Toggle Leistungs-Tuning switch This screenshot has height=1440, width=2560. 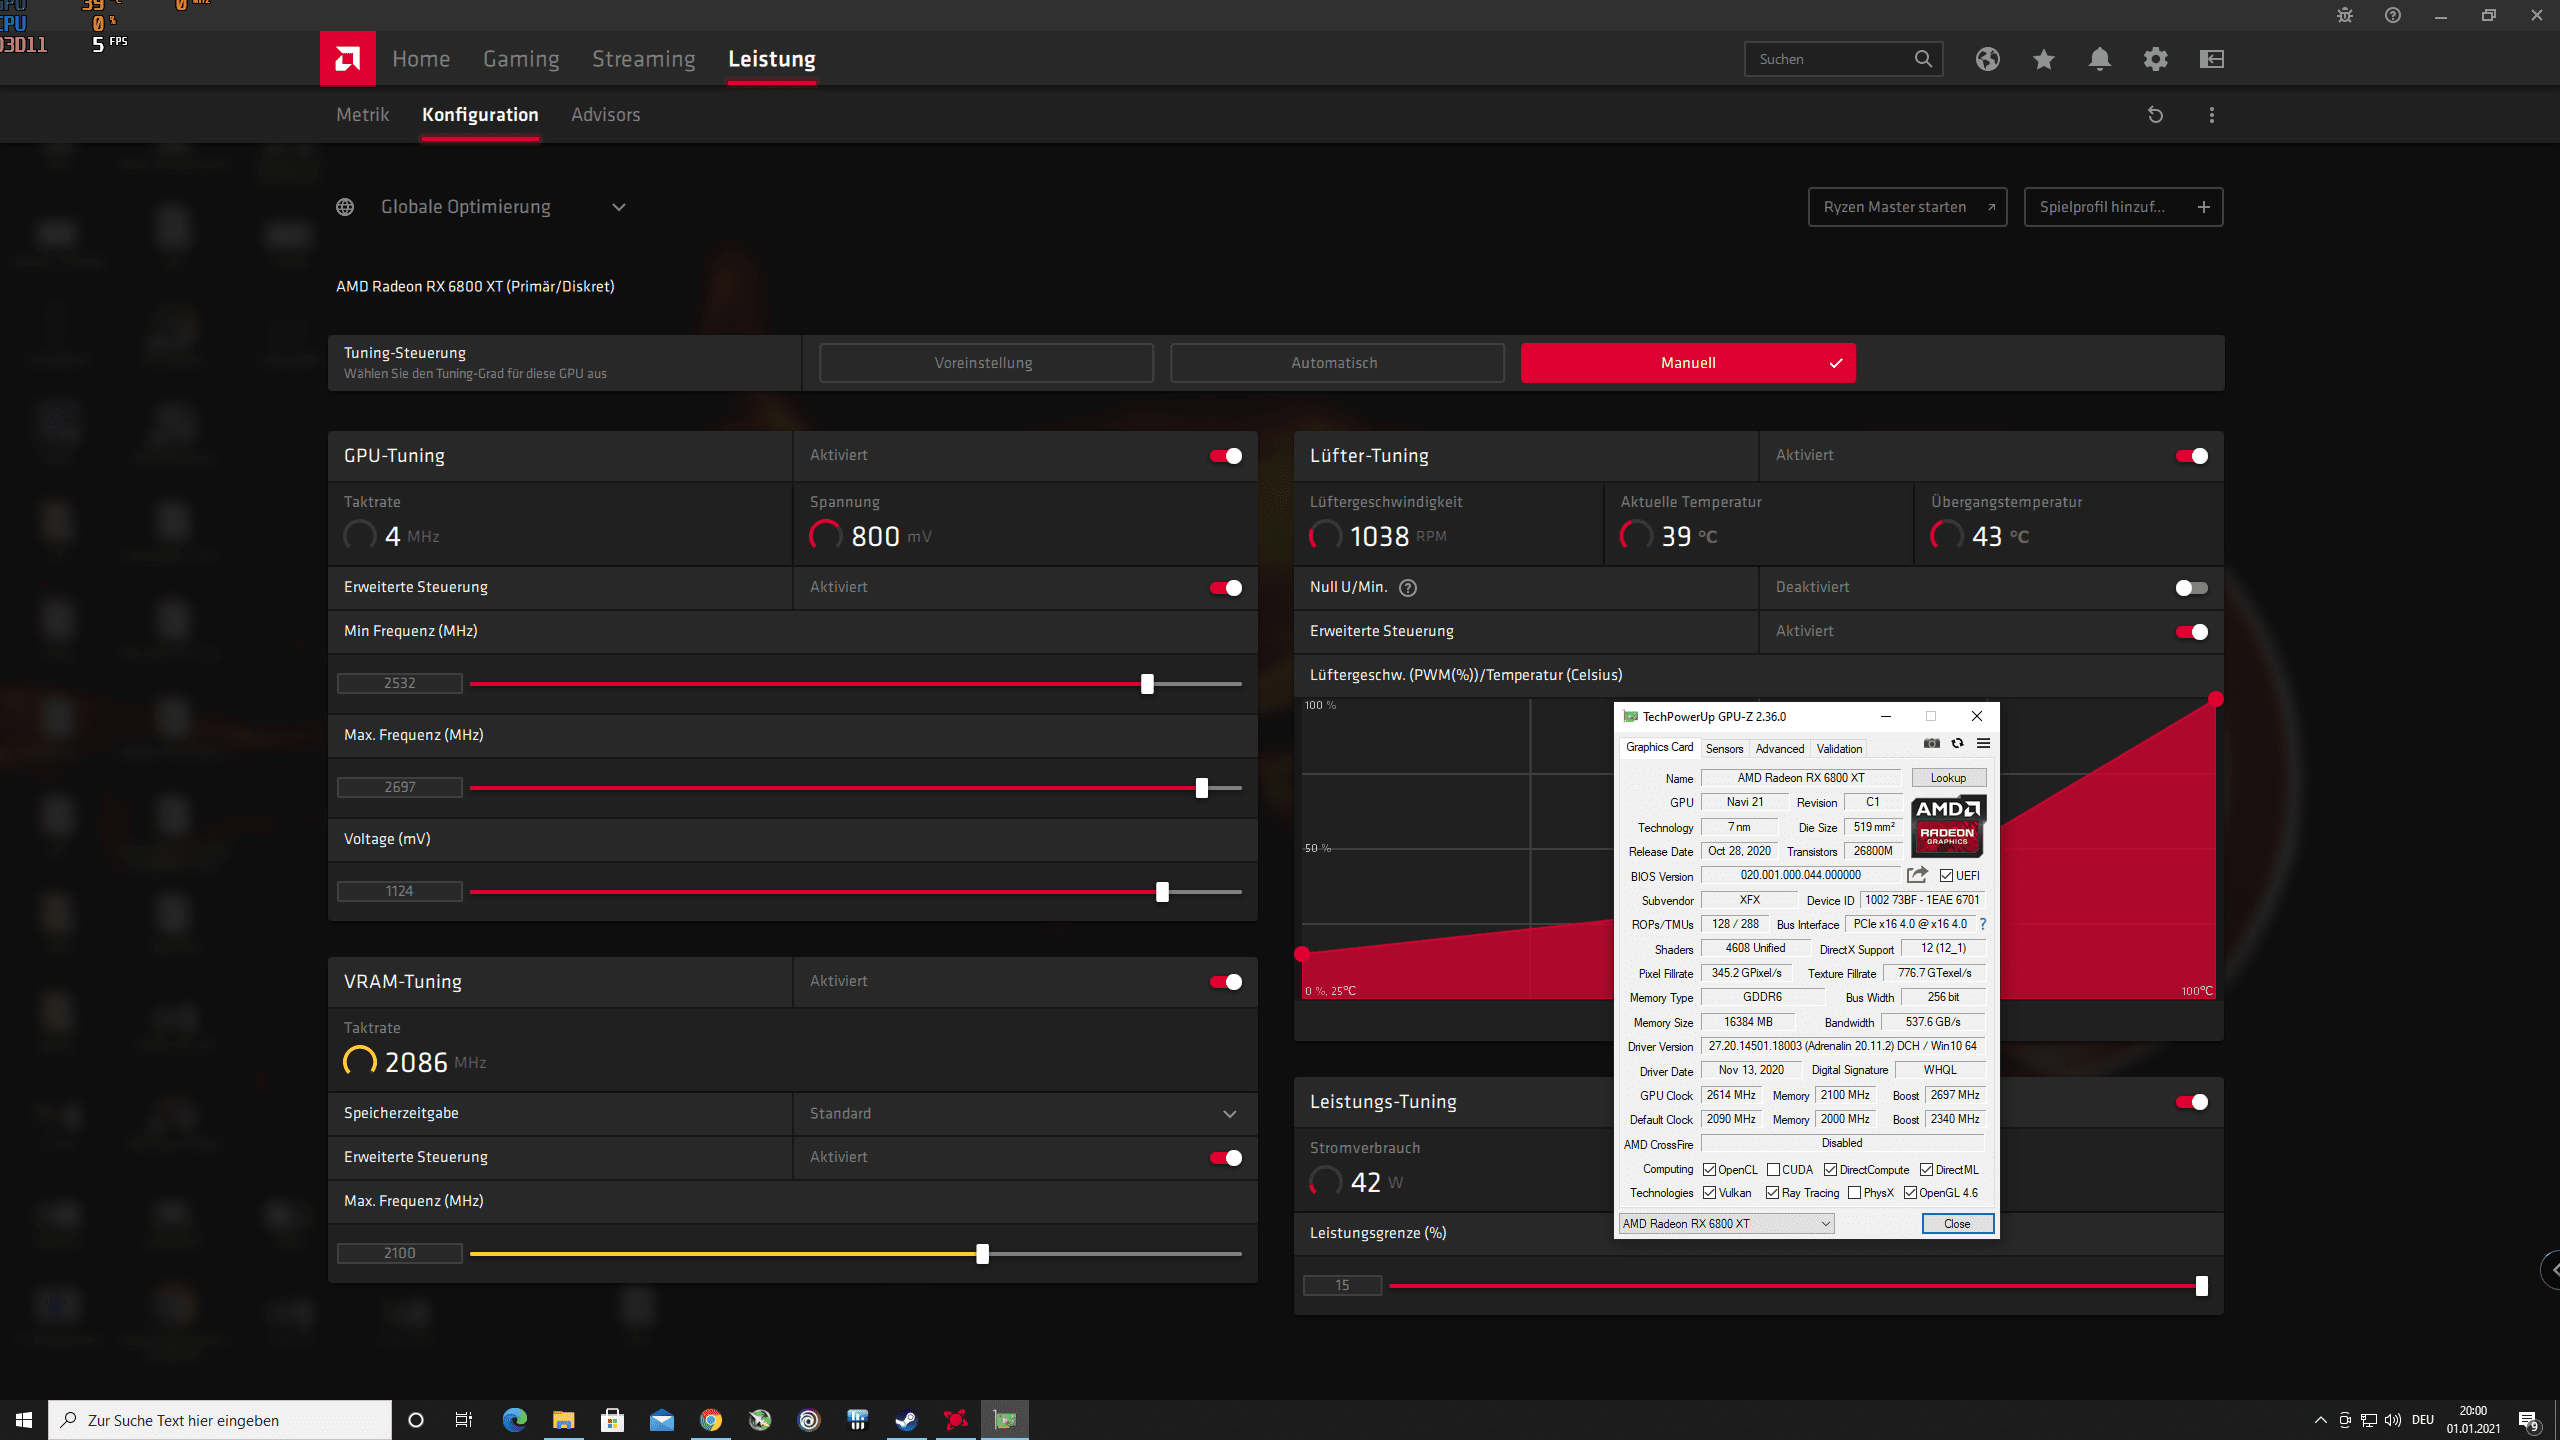click(x=2191, y=1102)
